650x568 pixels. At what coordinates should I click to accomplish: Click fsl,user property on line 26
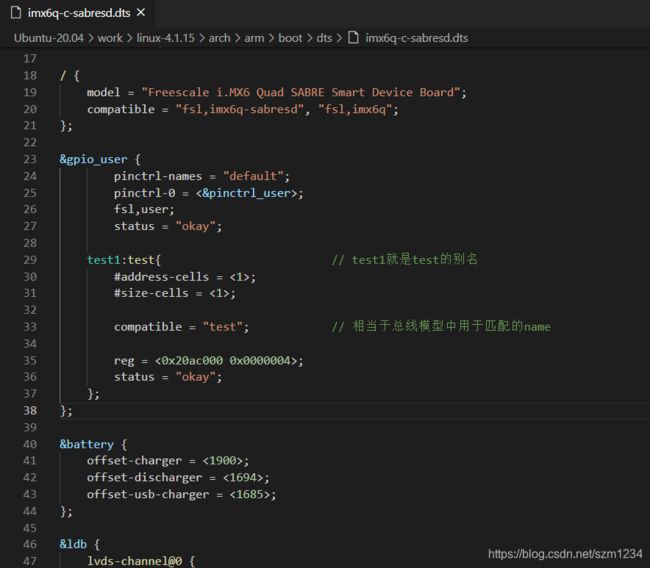(141, 209)
